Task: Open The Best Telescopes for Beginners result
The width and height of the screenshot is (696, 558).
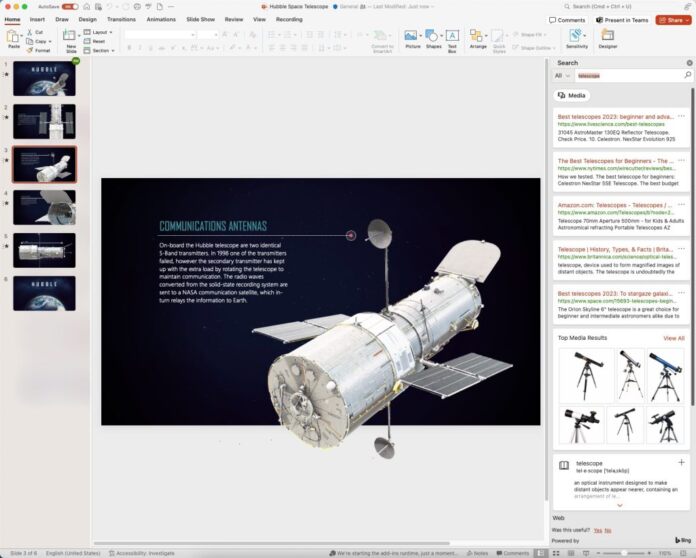Action: 616,161
